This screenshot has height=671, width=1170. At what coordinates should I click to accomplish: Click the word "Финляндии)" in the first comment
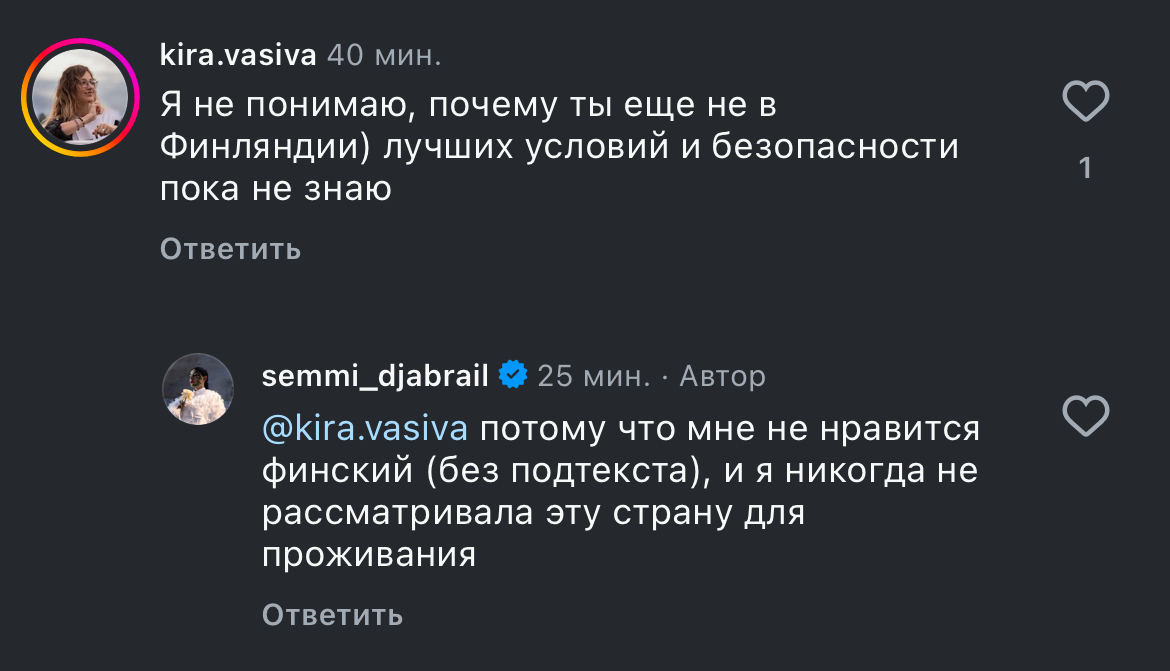click(x=266, y=147)
